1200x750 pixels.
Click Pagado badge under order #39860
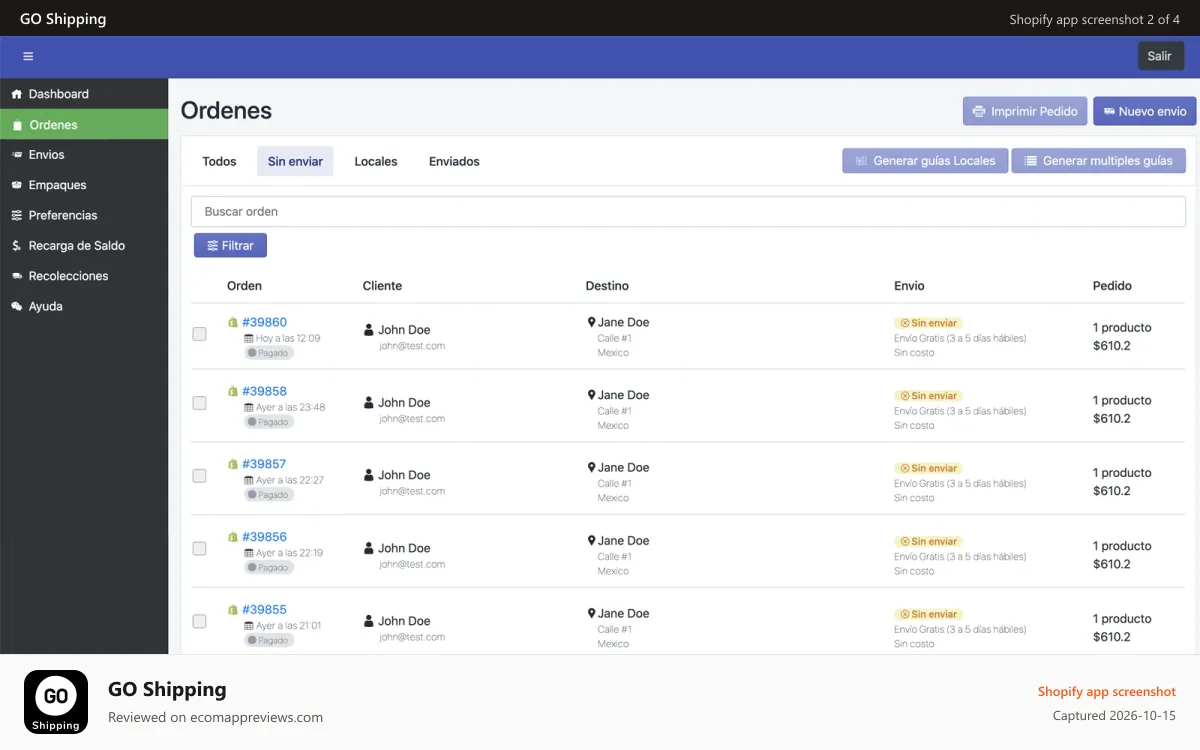click(x=269, y=353)
